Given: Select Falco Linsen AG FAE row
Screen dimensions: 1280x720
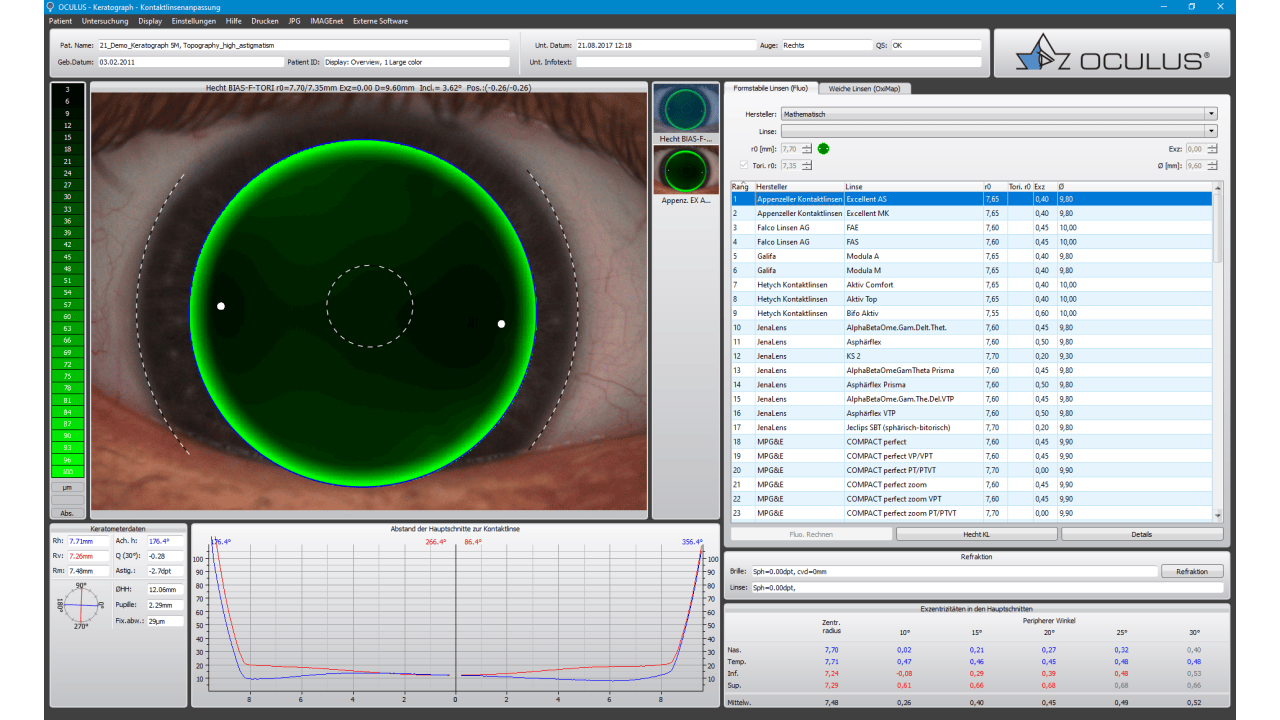Looking at the screenshot, I should tap(971, 228).
